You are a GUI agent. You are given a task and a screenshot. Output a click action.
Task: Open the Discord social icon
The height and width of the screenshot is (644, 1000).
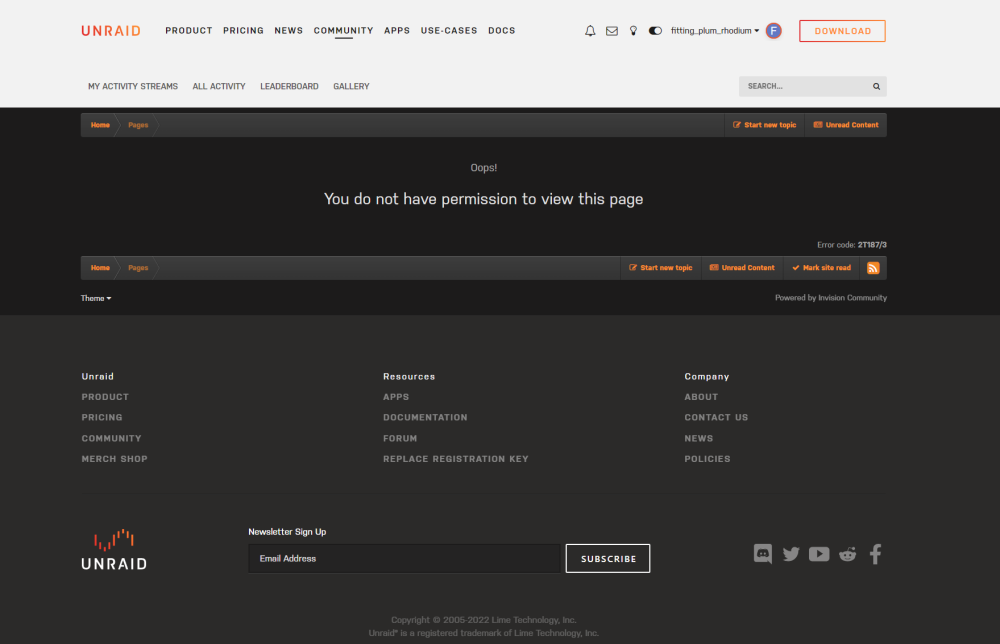point(763,553)
